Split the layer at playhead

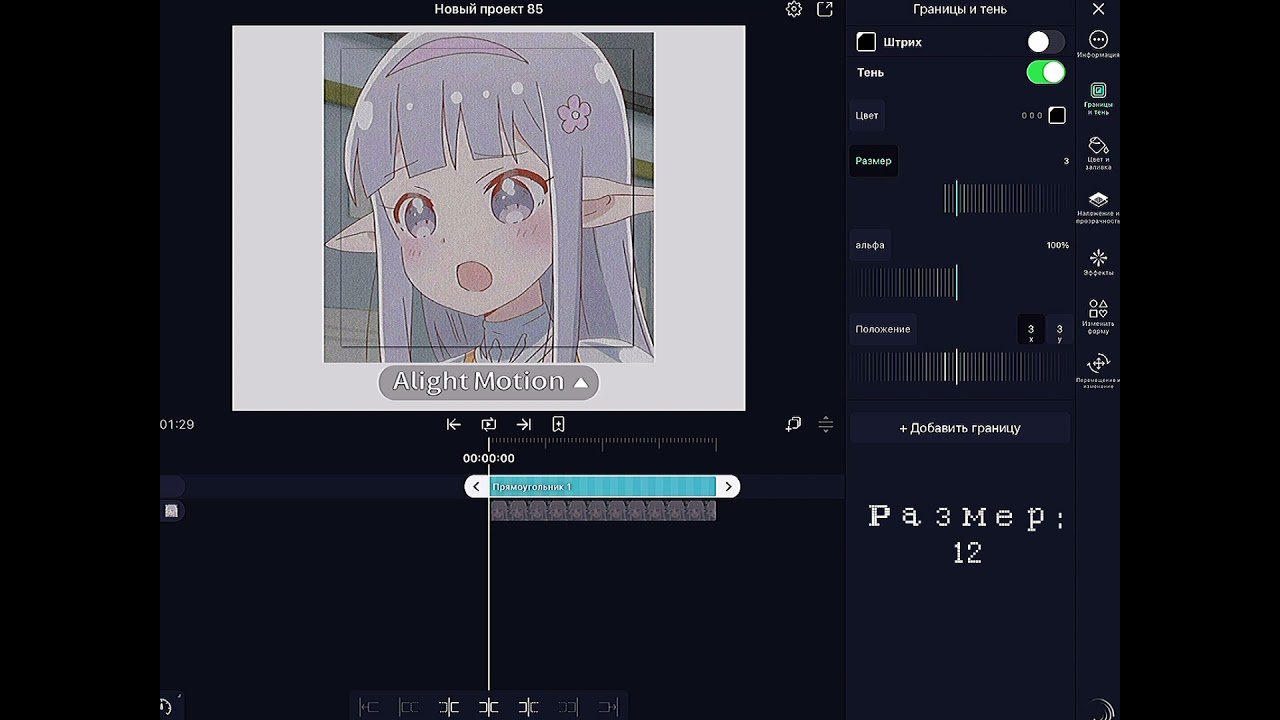pyautogui.click(x=489, y=707)
